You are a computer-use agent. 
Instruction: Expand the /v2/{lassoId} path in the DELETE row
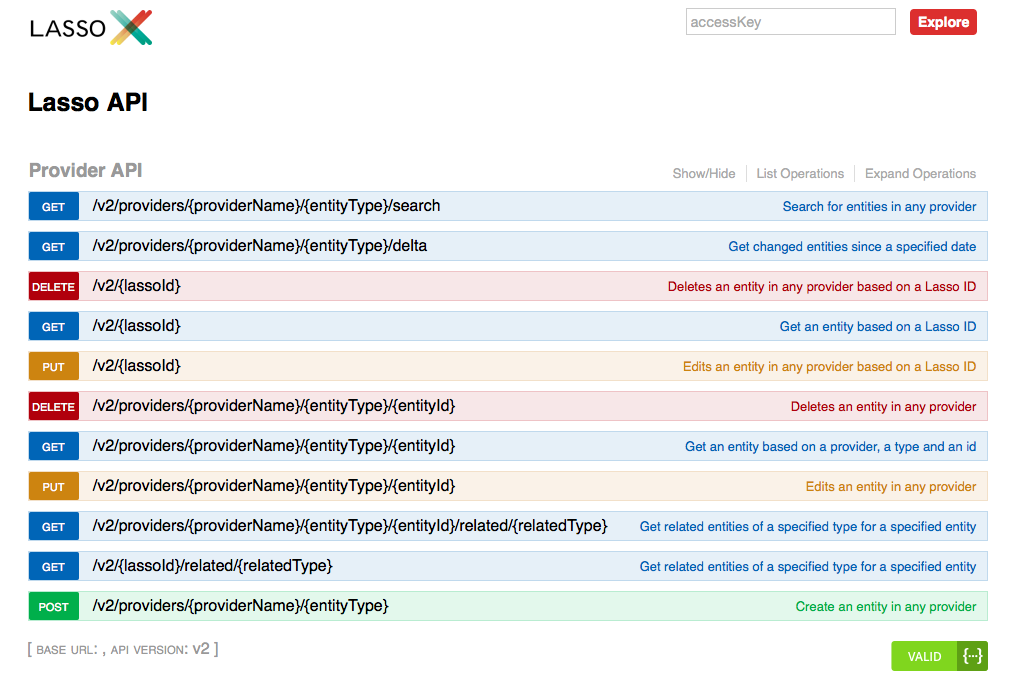tap(136, 286)
